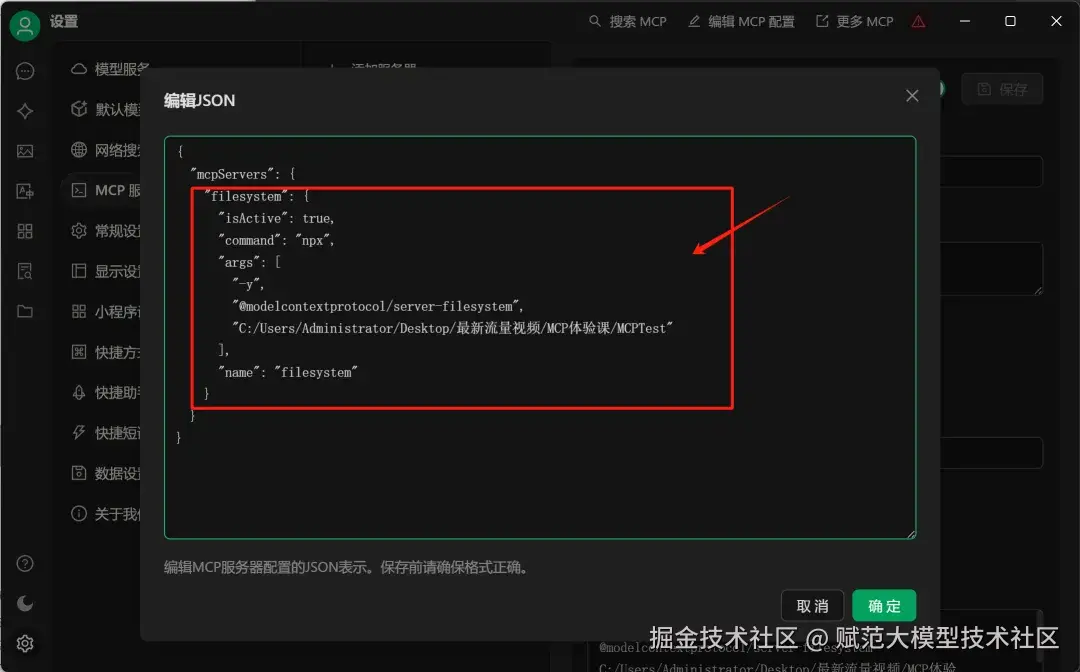
Task: Open the image generation icon
Action: [x=26, y=151]
